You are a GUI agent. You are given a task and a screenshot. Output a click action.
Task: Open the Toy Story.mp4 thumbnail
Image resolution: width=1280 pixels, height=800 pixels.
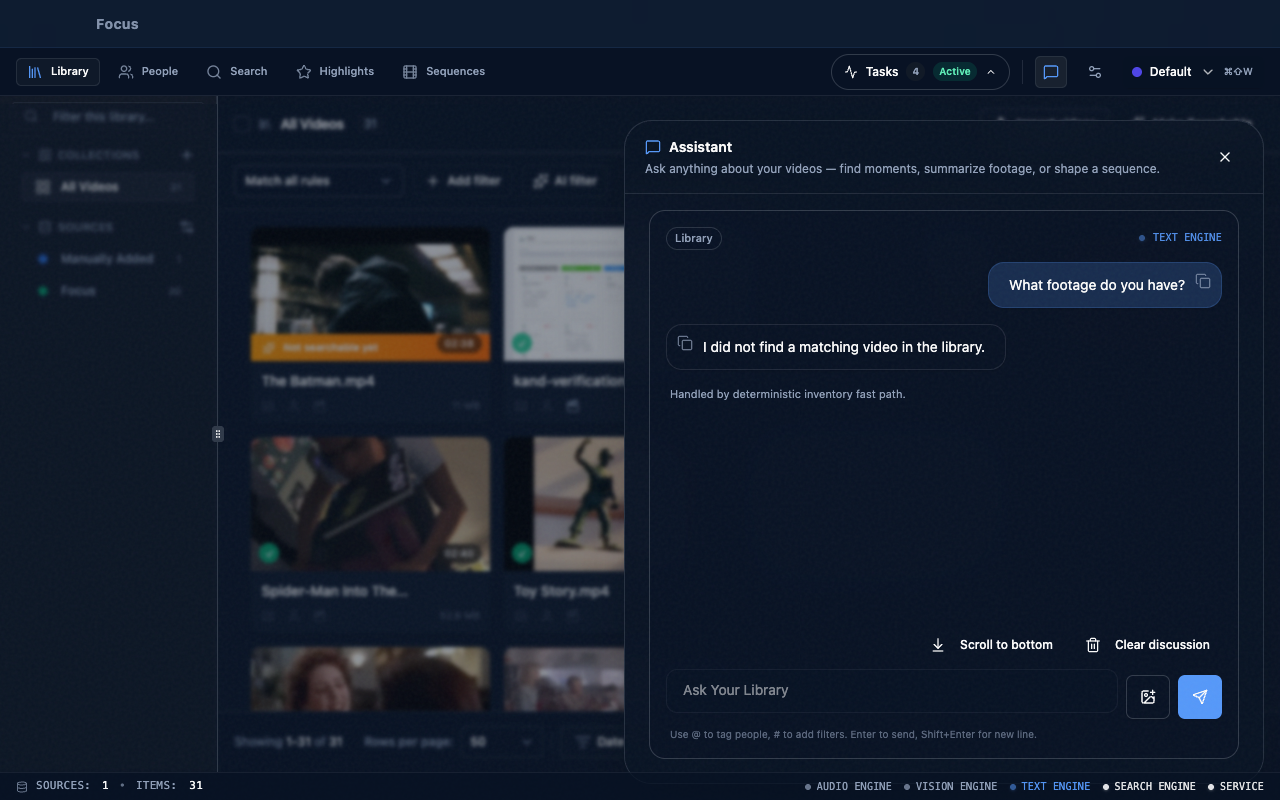tap(564, 504)
